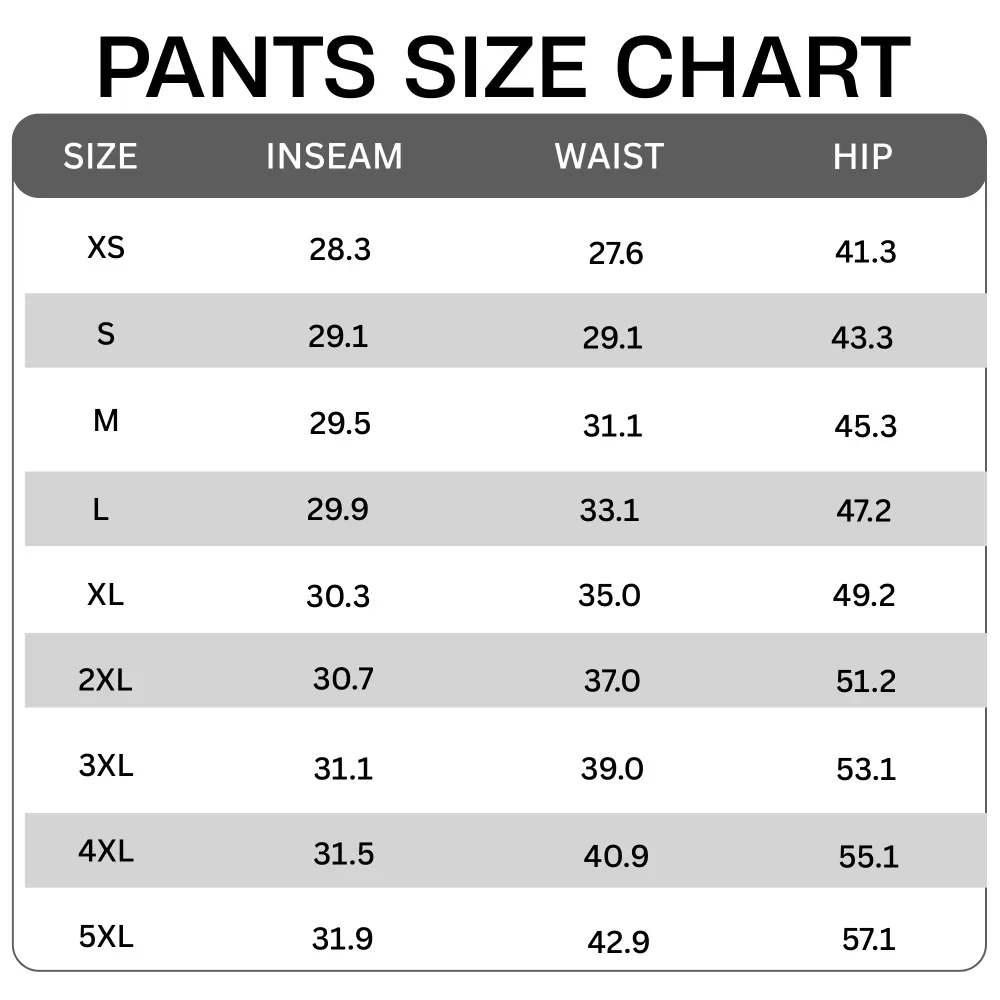This screenshot has width=1000, height=1000.
Task: Select the hip value 57.1
Action: coord(869,940)
